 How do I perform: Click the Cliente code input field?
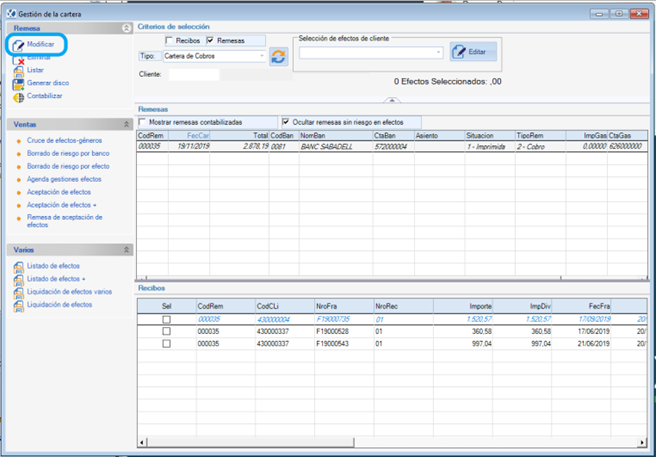194,75
